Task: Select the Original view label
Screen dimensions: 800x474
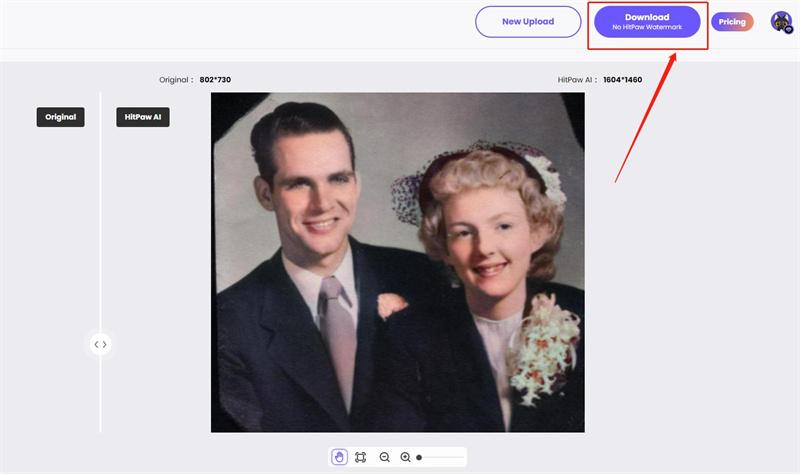Action: pyautogui.click(x=61, y=117)
